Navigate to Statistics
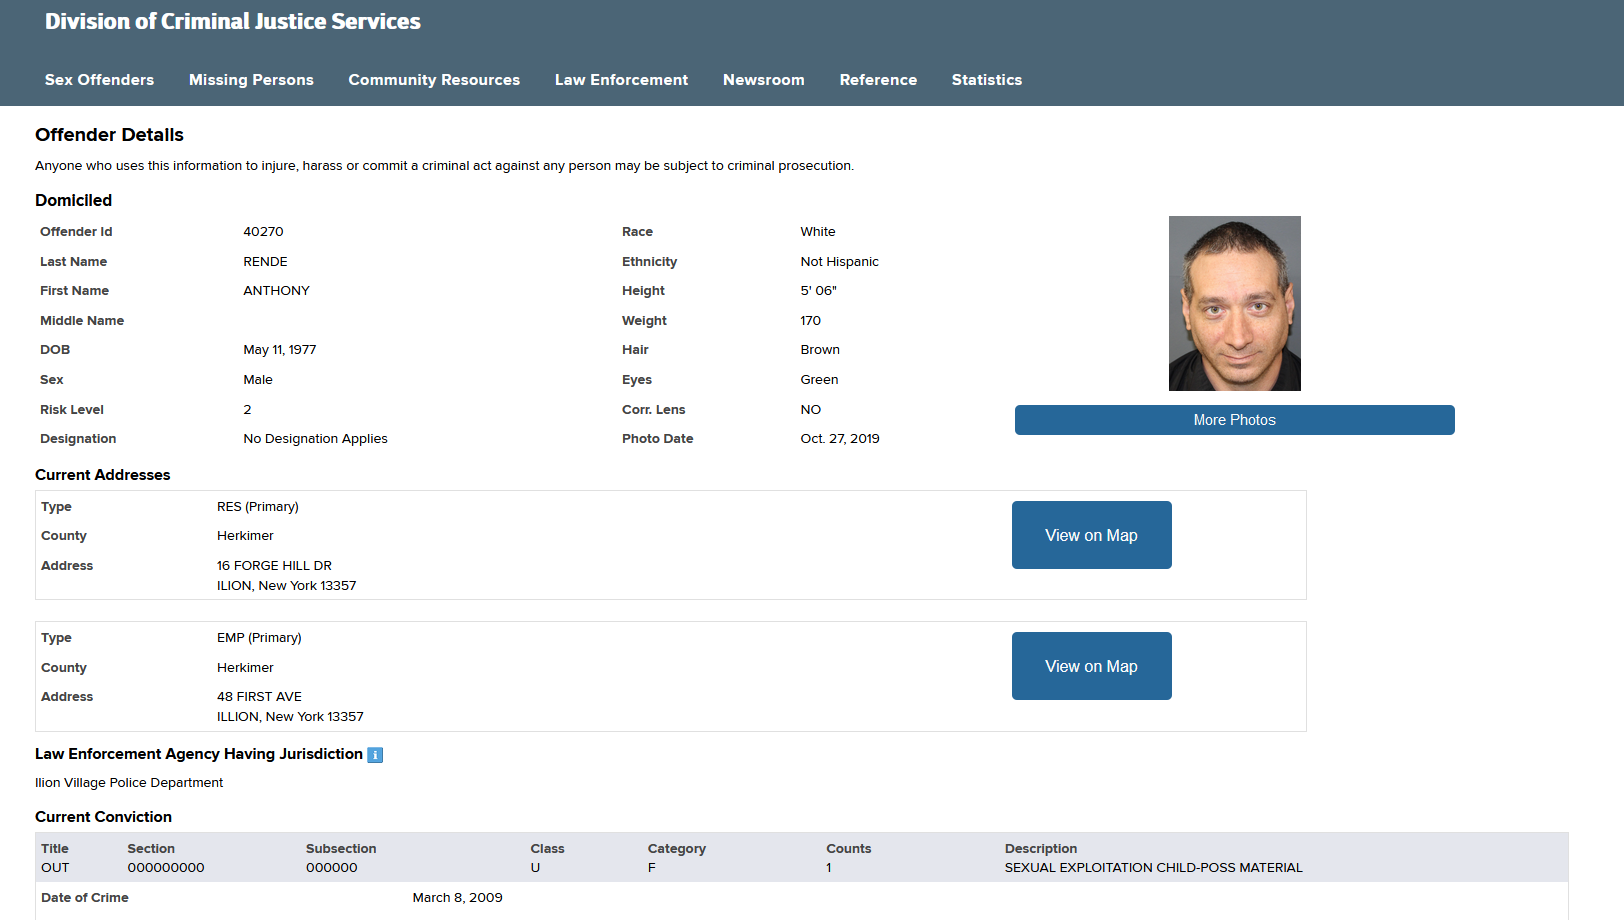The width and height of the screenshot is (1624, 920). tap(987, 80)
